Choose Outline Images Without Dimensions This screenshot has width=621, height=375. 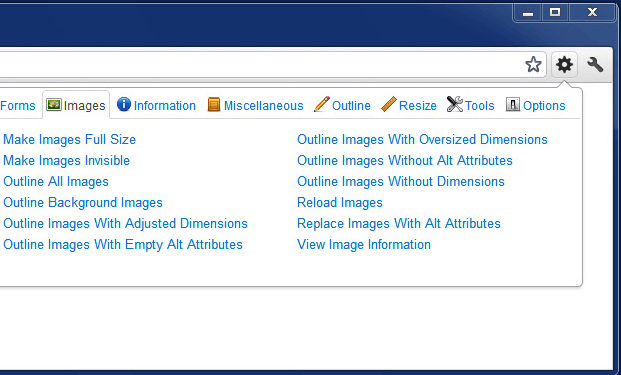tap(401, 181)
